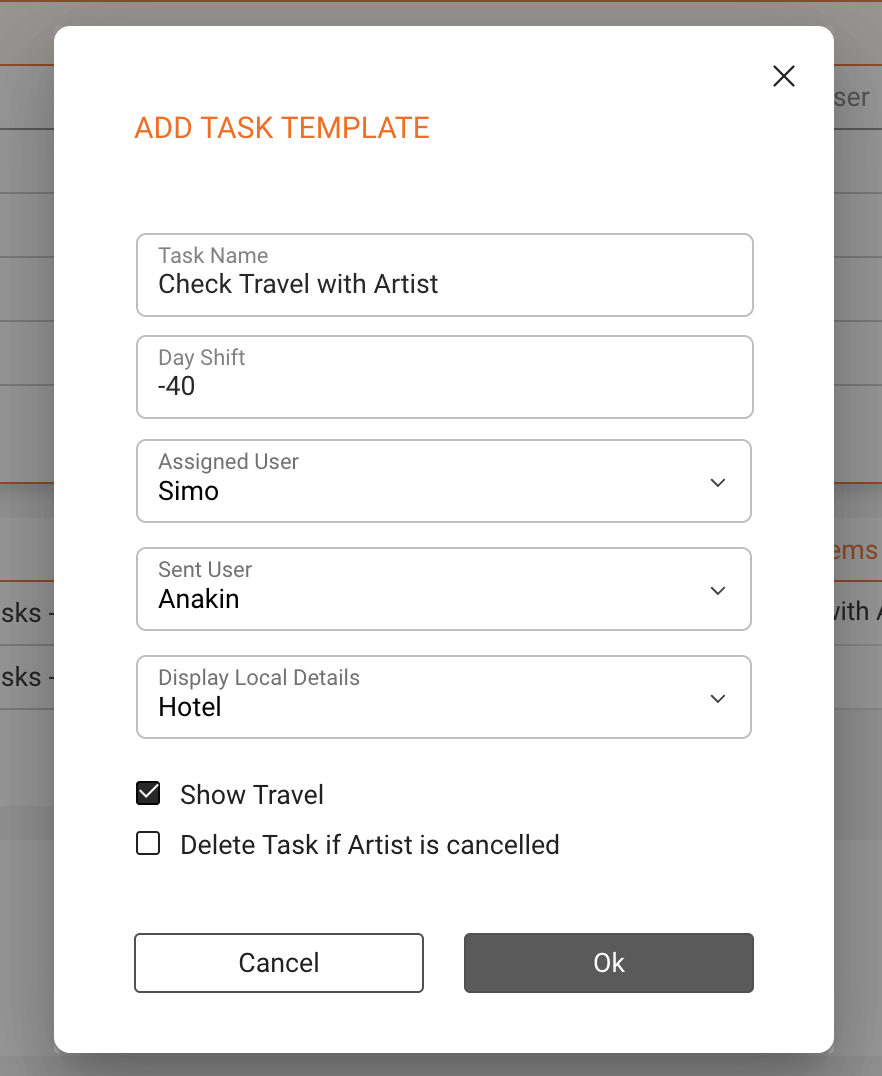882x1076 pixels.
Task: Click the chevron arrow in Sent User
Action: pyautogui.click(x=717, y=590)
